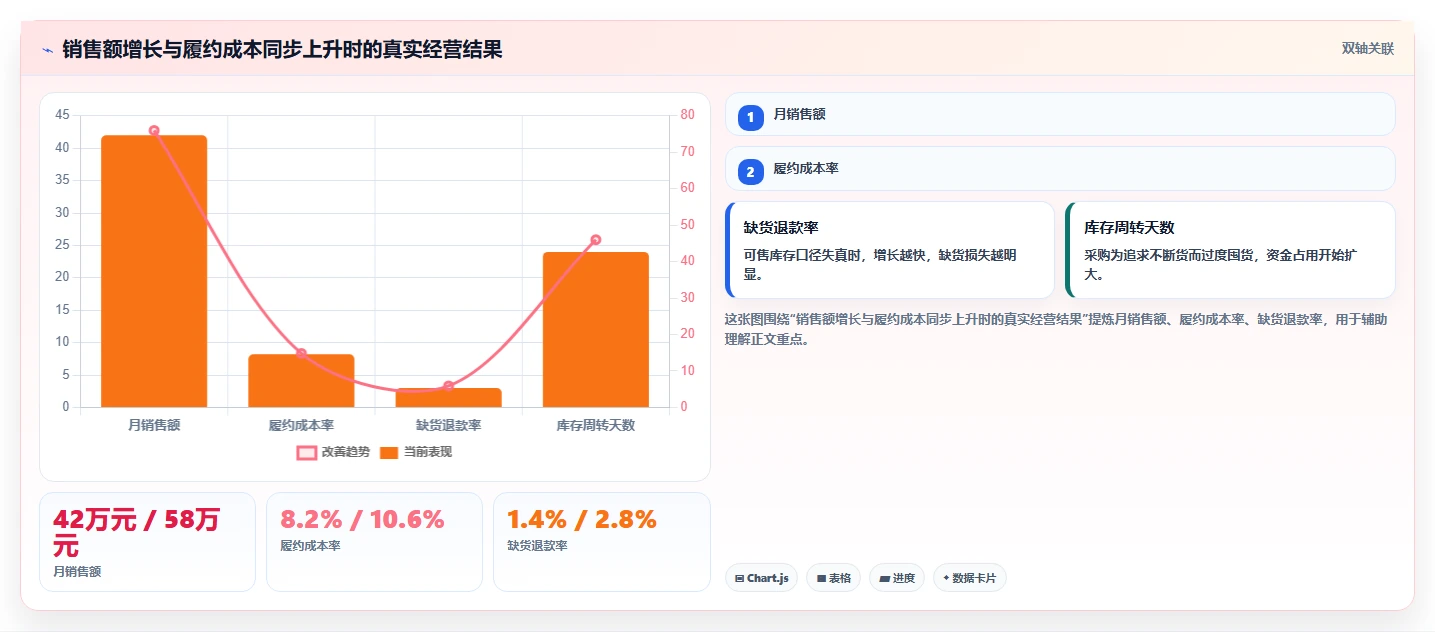
Task: Click the trend line point above 月销售额
Action: (154, 131)
